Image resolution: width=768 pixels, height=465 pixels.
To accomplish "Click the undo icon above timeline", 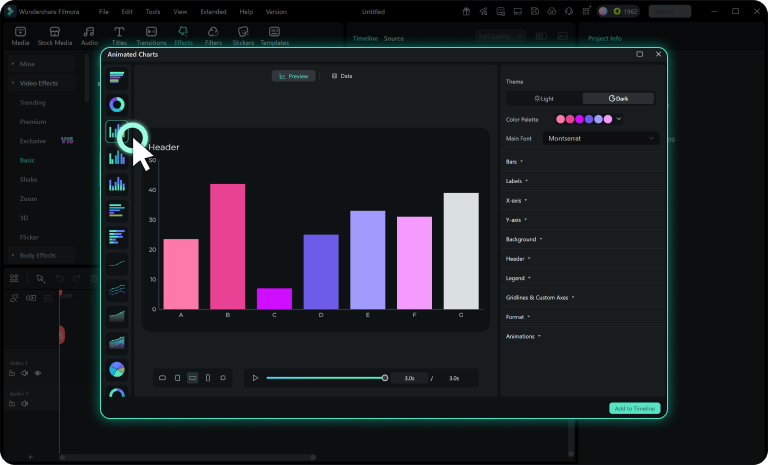I will [59, 278].
